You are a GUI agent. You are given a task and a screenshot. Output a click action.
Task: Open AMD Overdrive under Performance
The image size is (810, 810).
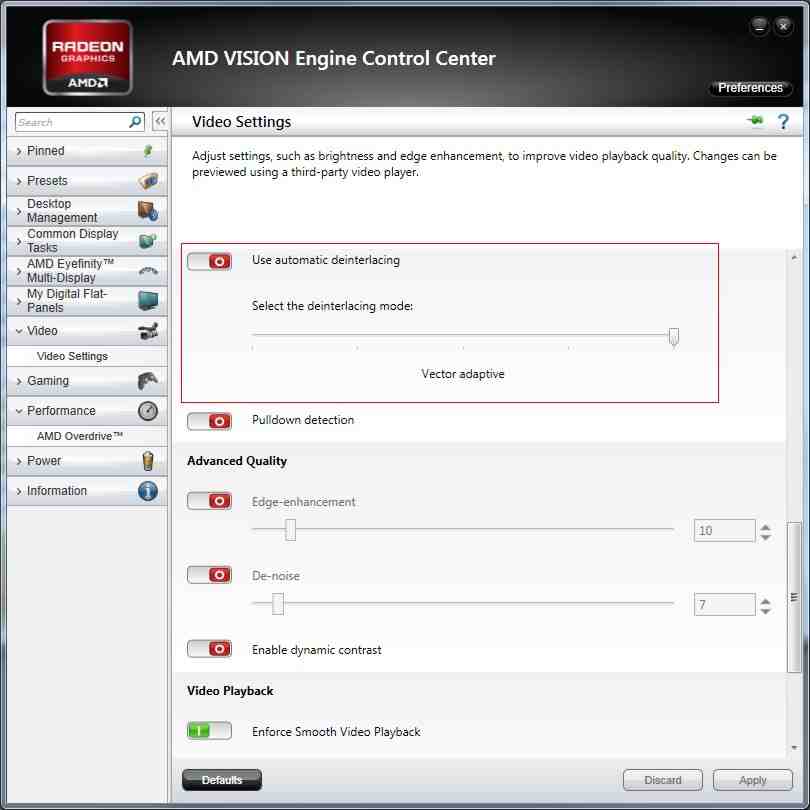[x=80, y=436]
